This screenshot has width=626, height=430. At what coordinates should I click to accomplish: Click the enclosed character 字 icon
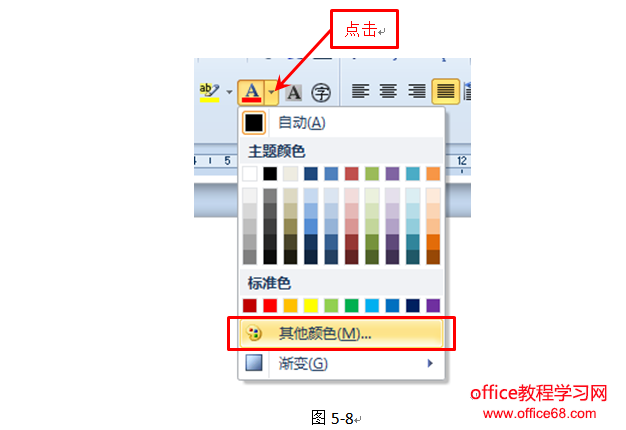[321, 93]
